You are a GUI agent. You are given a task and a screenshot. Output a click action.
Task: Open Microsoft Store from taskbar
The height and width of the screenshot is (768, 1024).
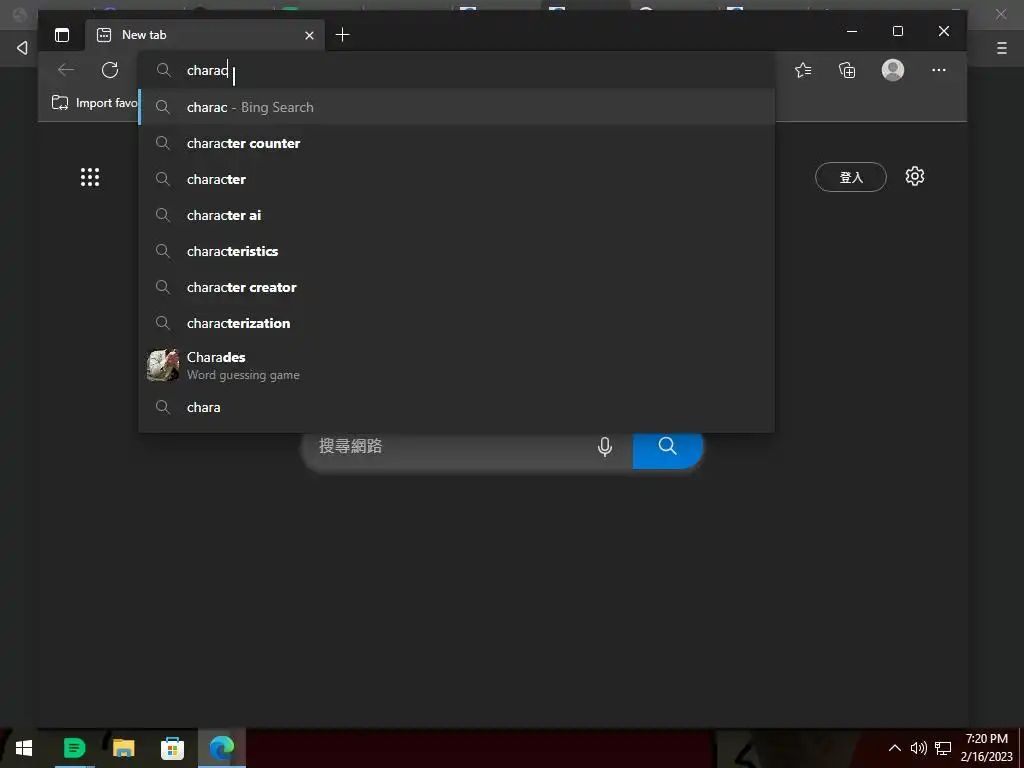click(172, 748)
